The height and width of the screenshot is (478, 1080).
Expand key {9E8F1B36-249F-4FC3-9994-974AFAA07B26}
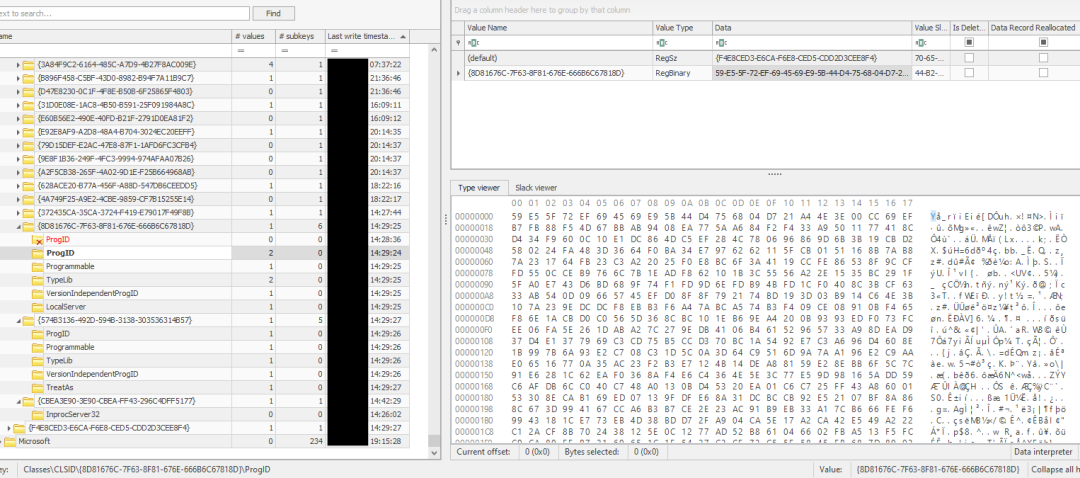click(18, 158)
